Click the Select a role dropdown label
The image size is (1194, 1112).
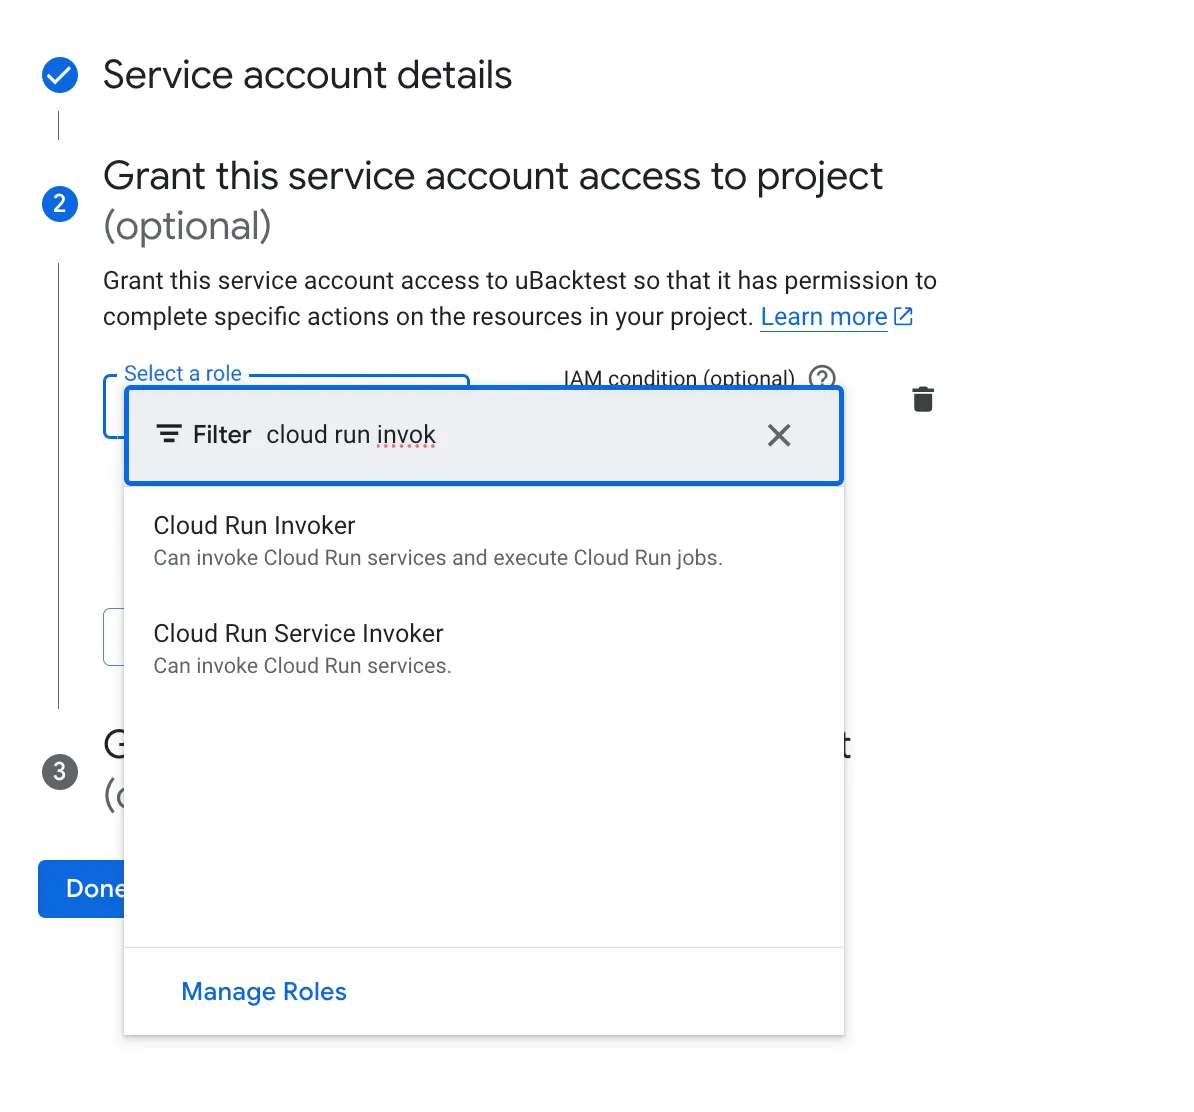pyautogui.click(x=183, y=374)
